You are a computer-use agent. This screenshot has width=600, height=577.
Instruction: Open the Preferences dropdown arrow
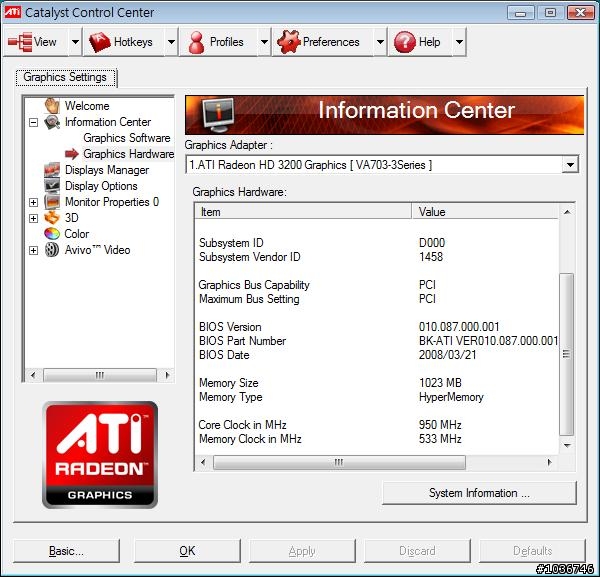point(380,42)
